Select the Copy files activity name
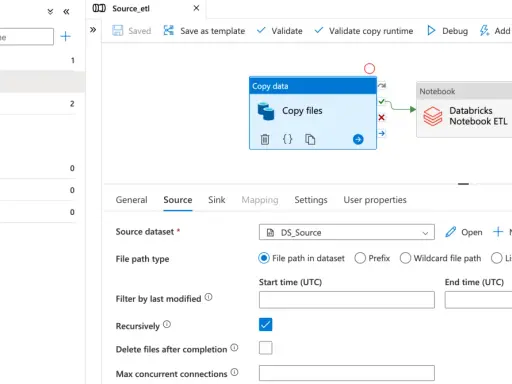 pos(302,111)
